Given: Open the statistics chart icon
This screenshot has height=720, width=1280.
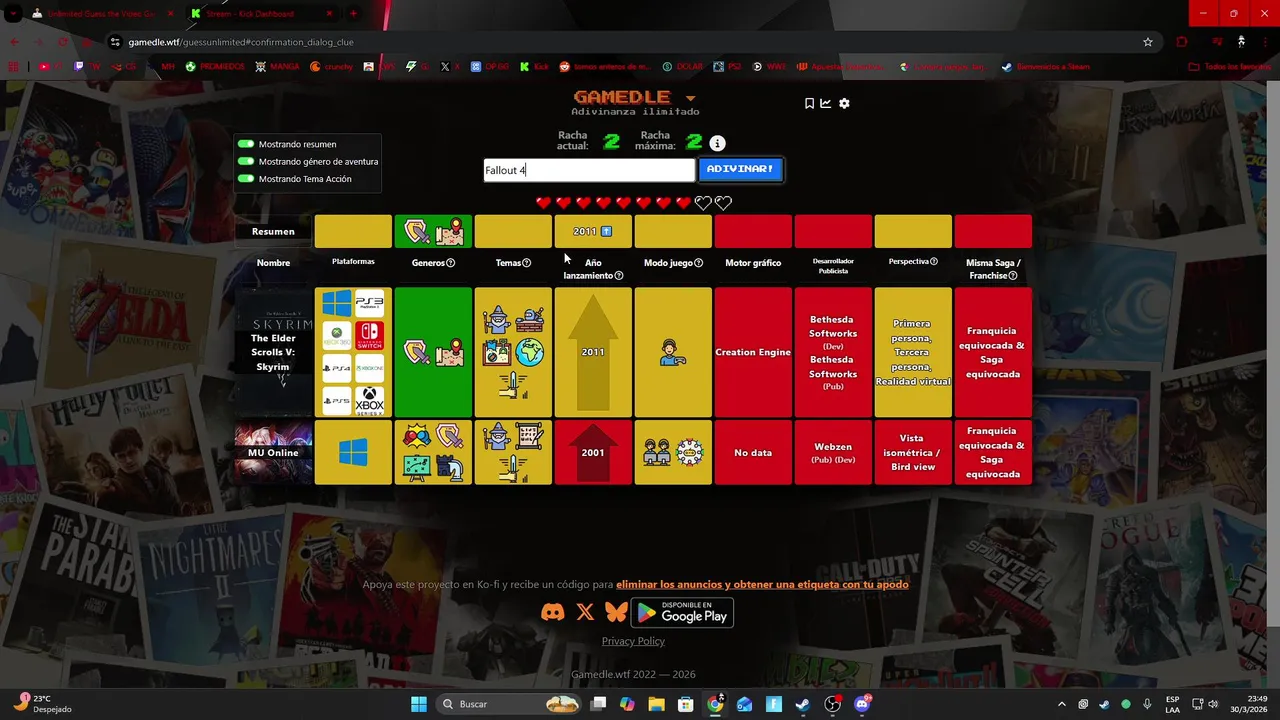Looking at the screenshot, I should (826, 103).
